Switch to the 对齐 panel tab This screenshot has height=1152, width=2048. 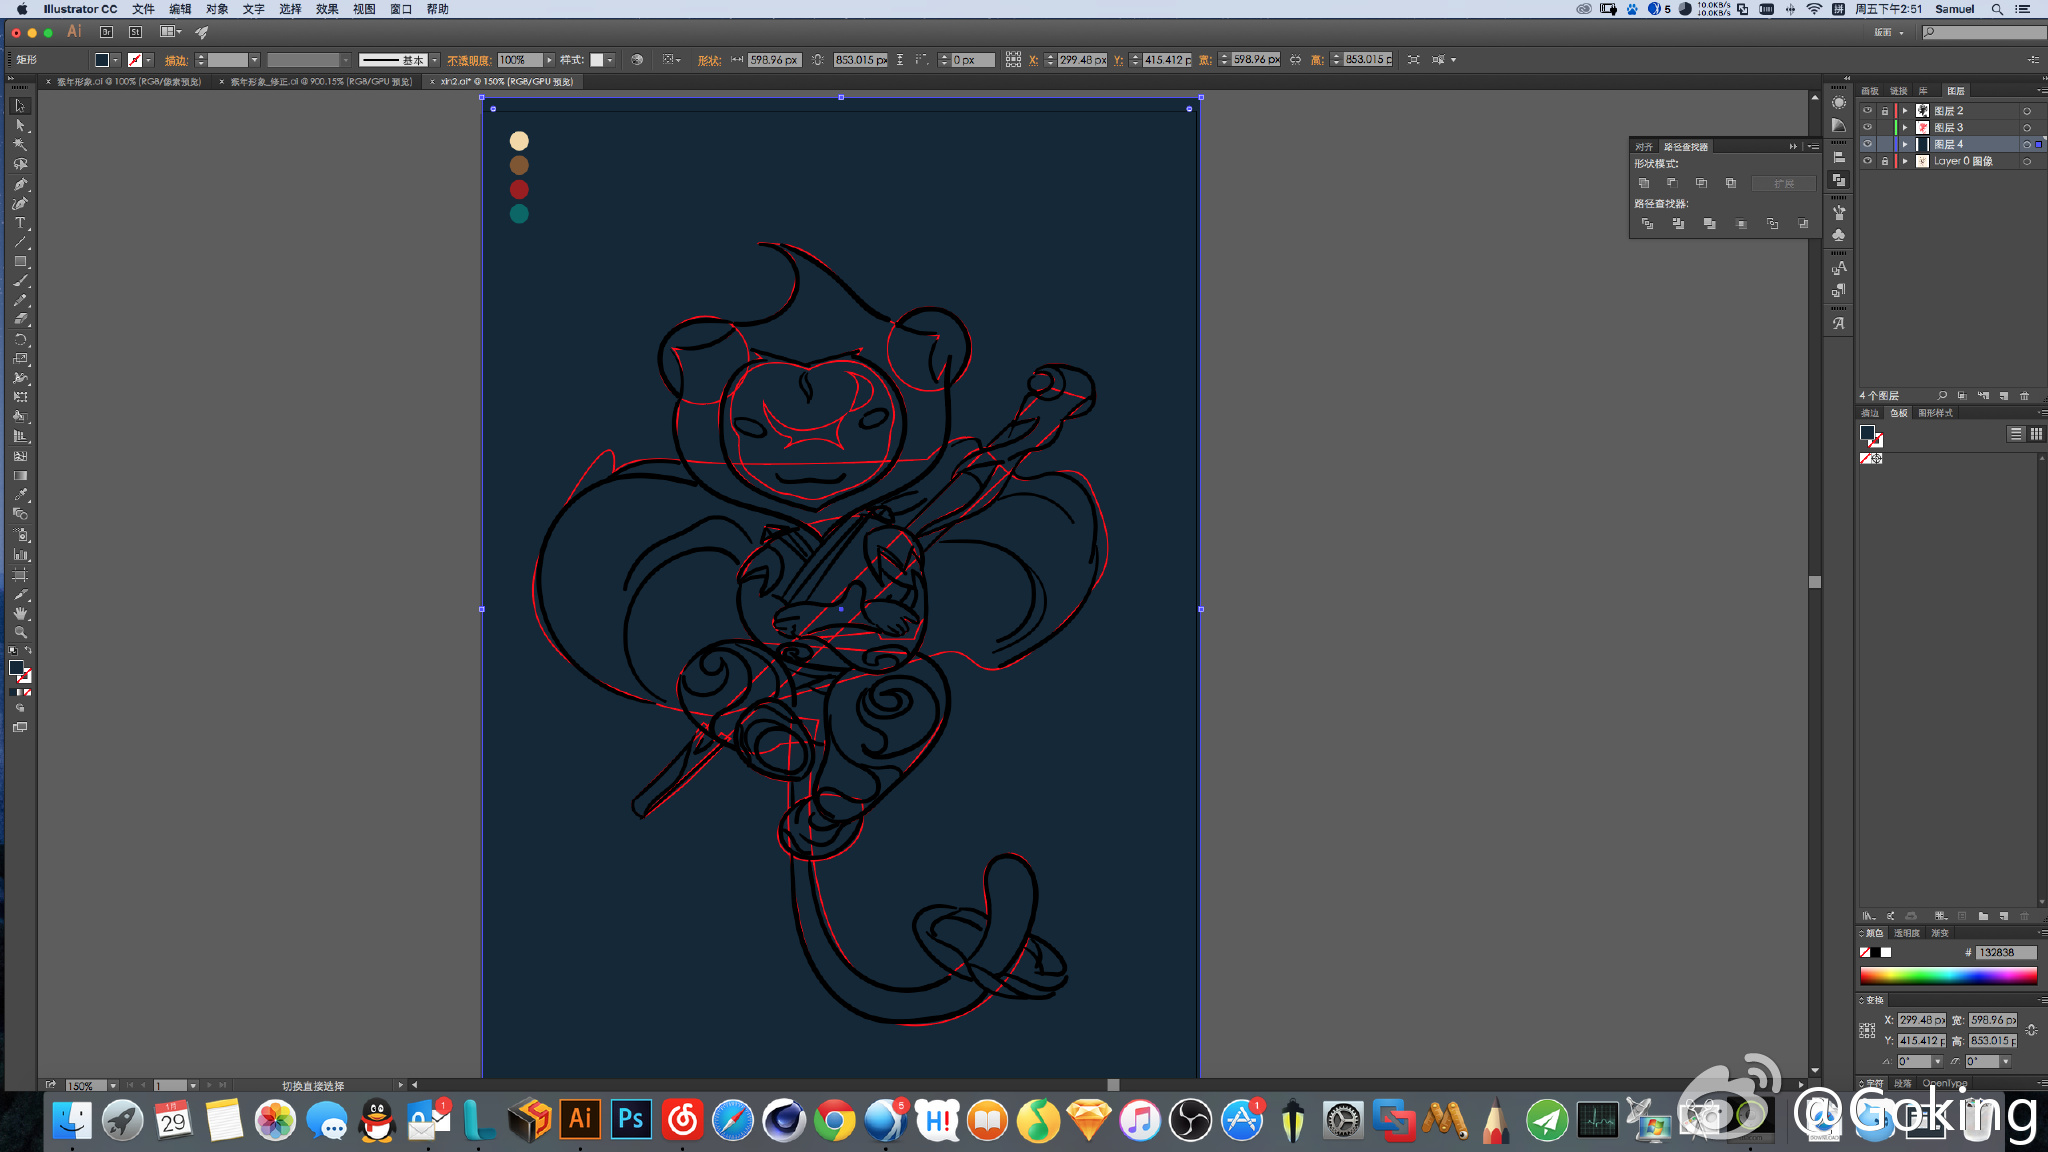(1644, 147)
